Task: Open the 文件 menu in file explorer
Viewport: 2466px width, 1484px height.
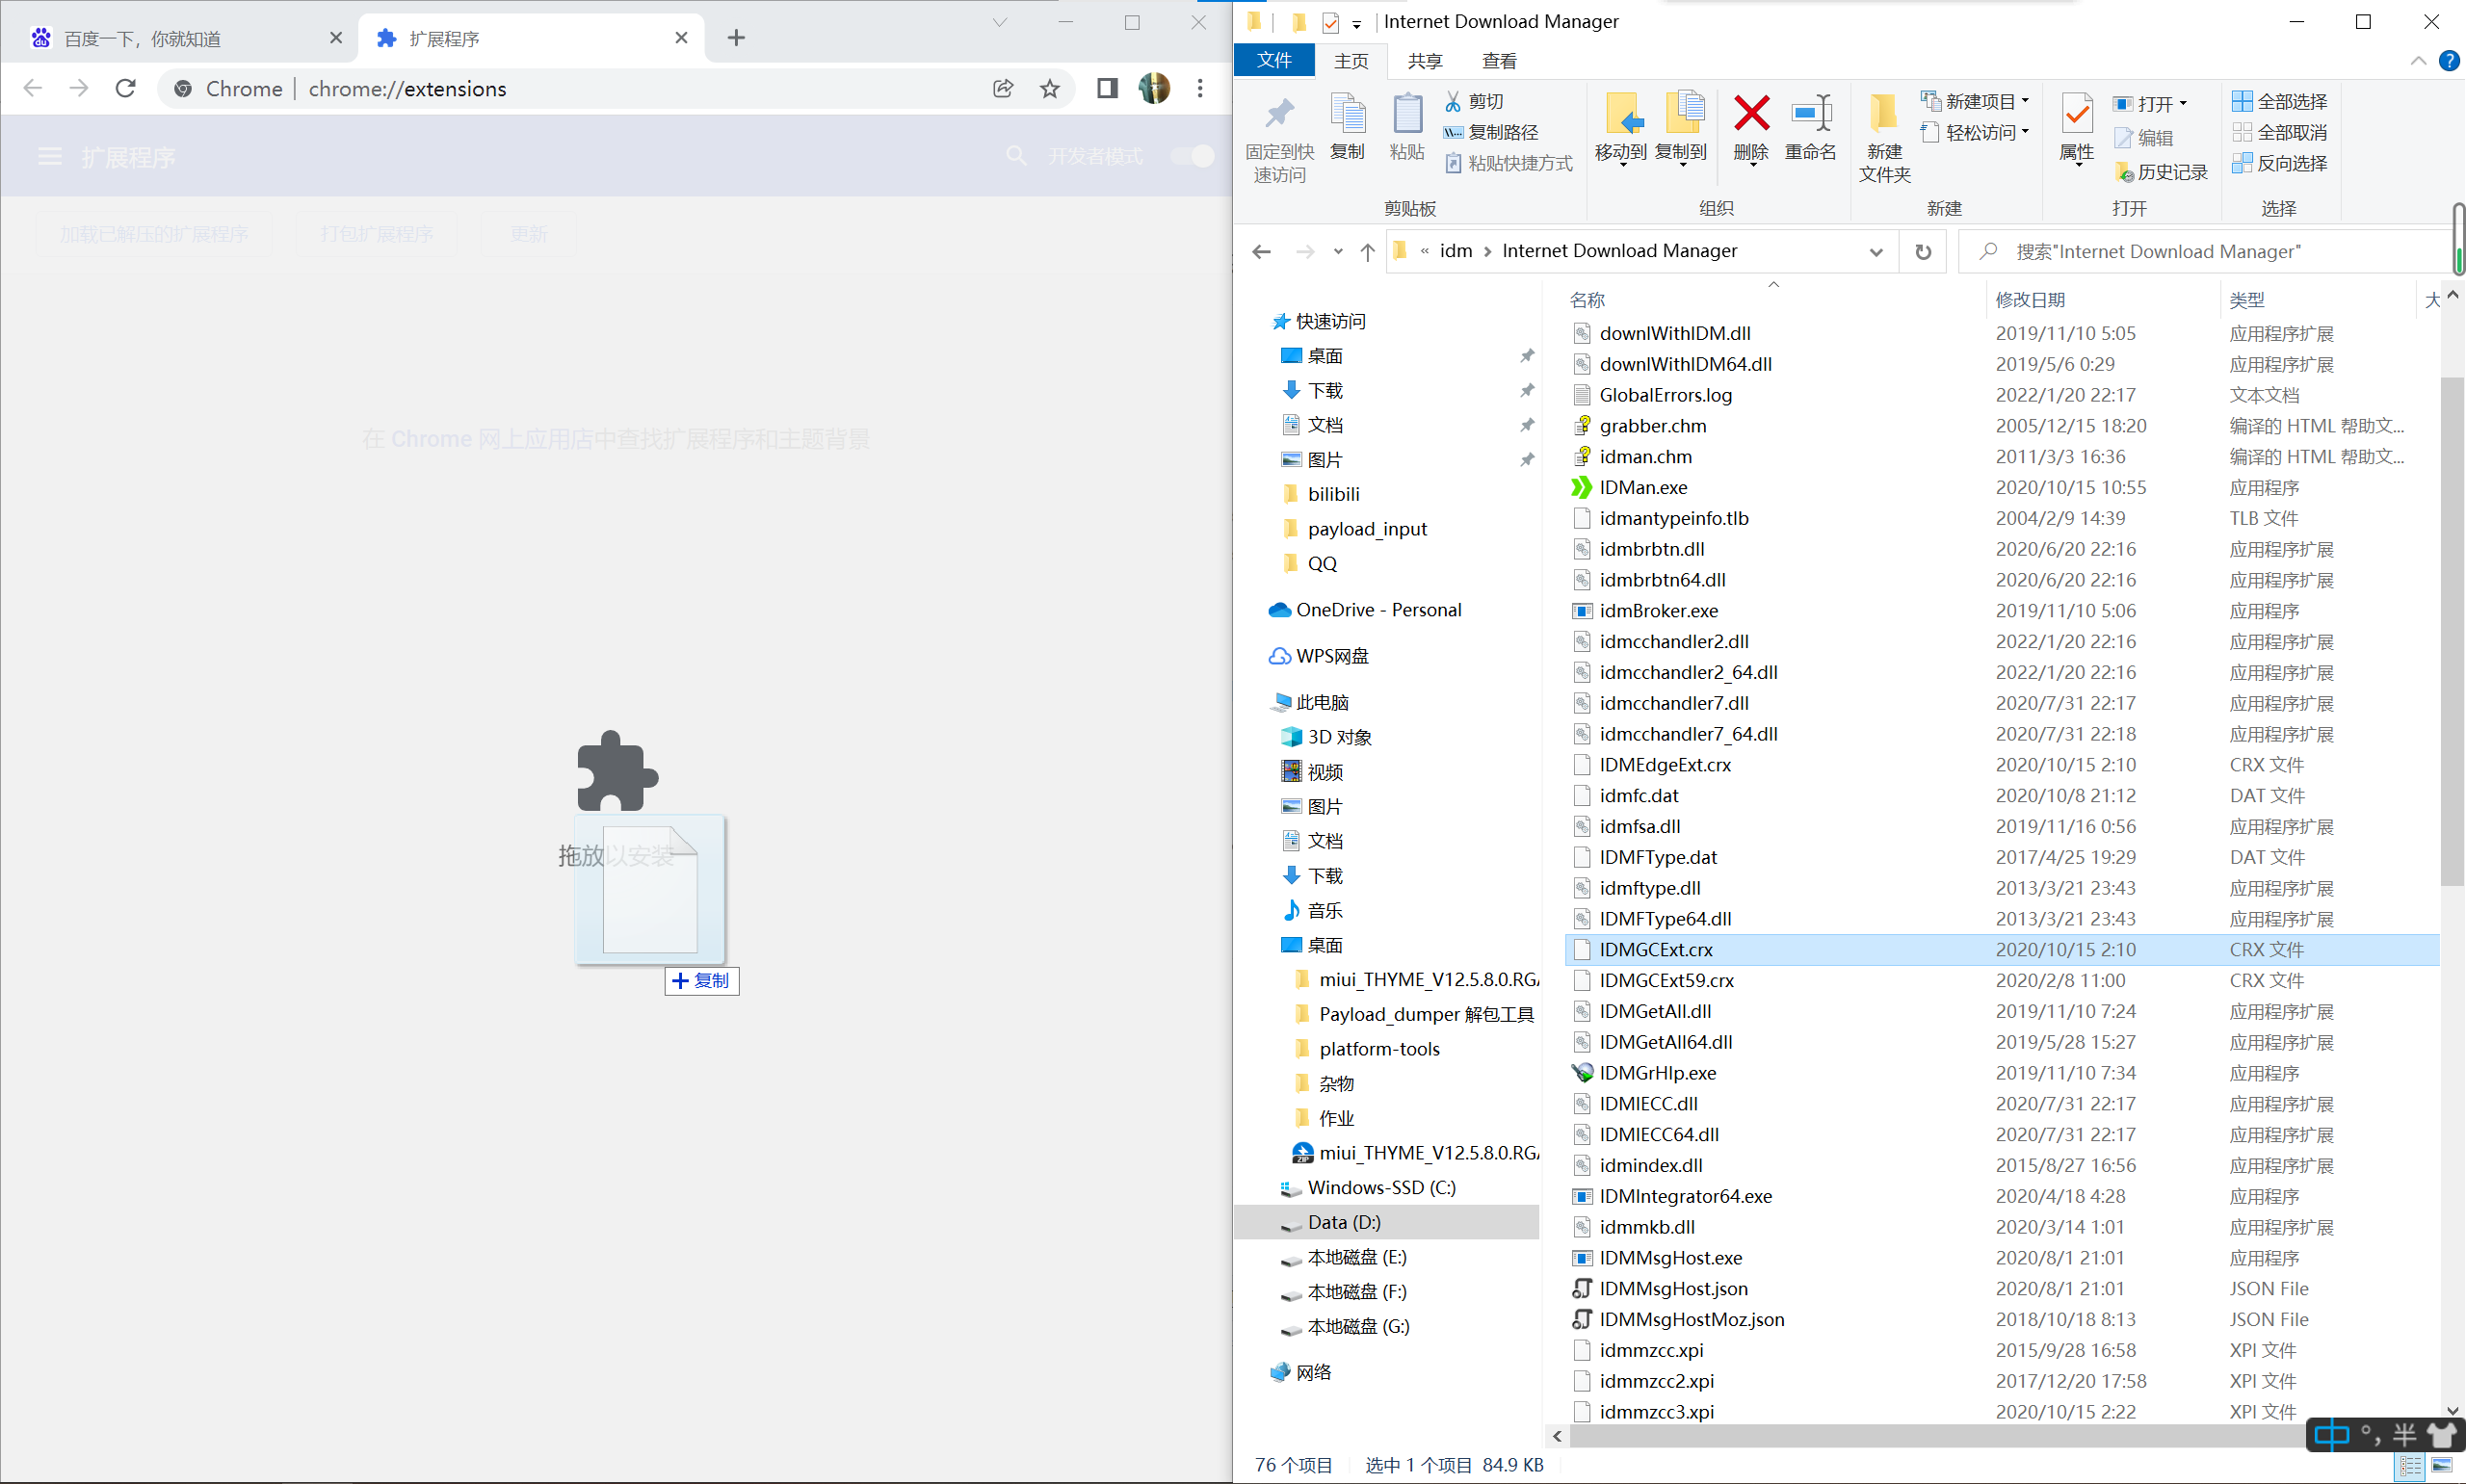Action: pyautogui.click(x=1275, y=60)
